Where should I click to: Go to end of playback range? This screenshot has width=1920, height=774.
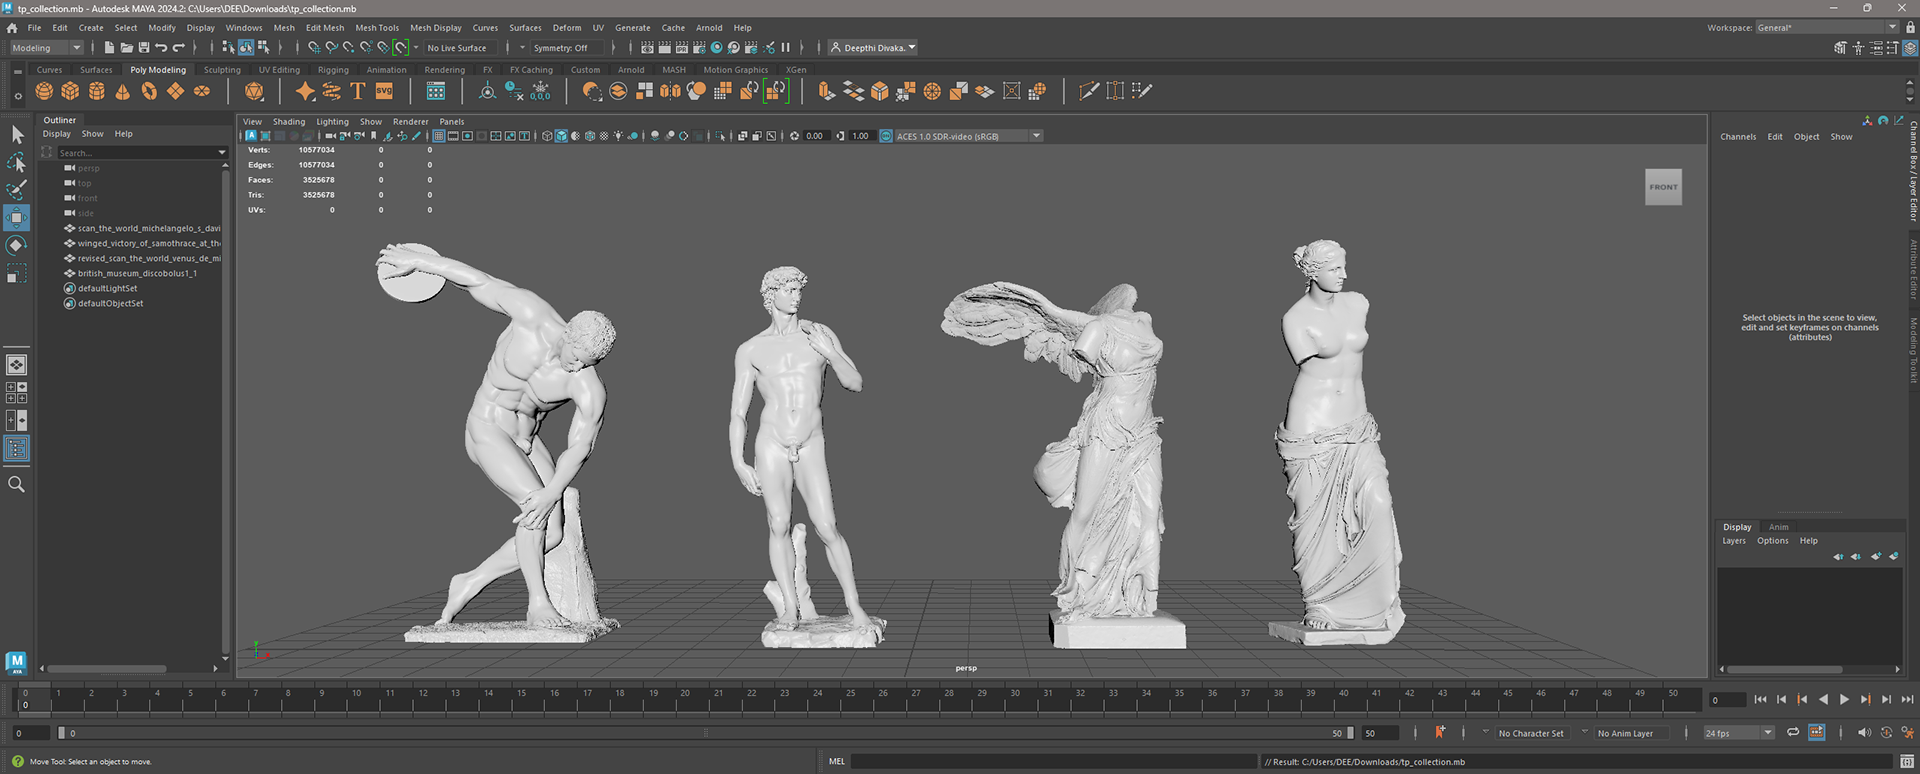(x=1907, y=700)
